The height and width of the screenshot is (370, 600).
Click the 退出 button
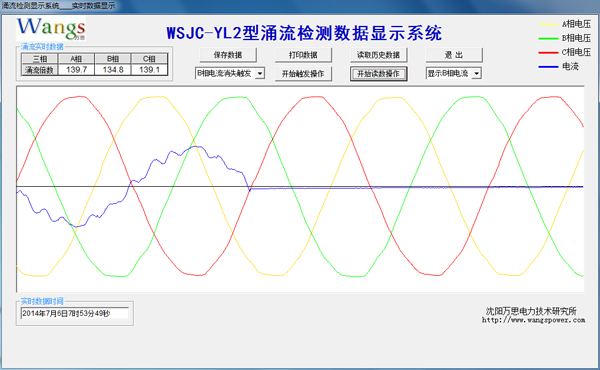(x=454, y=55)
